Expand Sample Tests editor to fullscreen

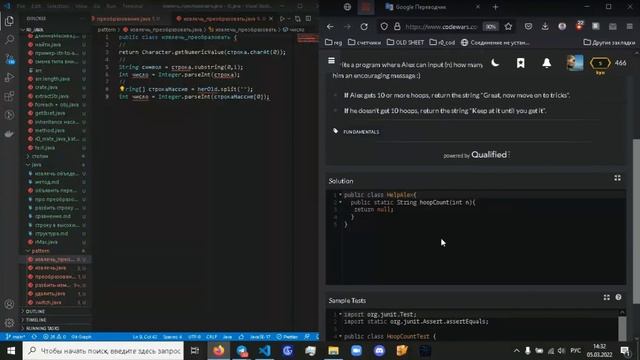pyautogui.click(x=607, y=298)
